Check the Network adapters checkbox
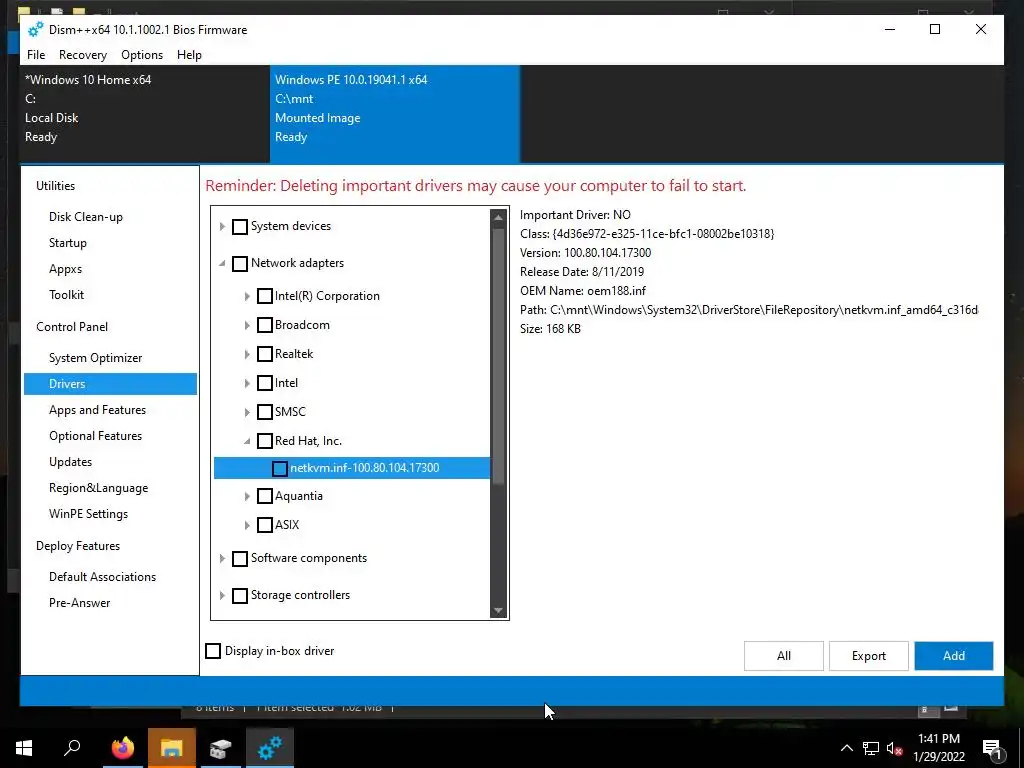1024x768 pixels. coord(240,264)
